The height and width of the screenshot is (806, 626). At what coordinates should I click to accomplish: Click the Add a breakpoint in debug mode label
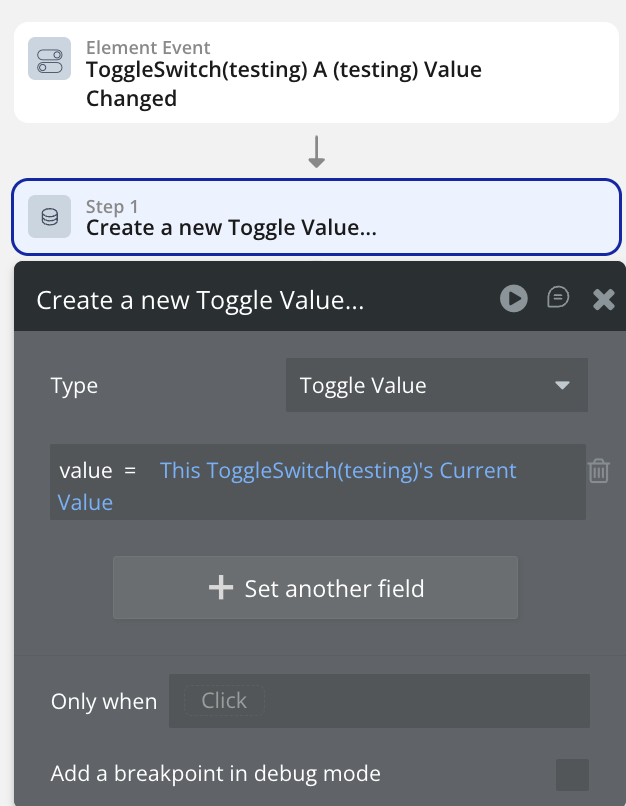click(x=216, y=774)
